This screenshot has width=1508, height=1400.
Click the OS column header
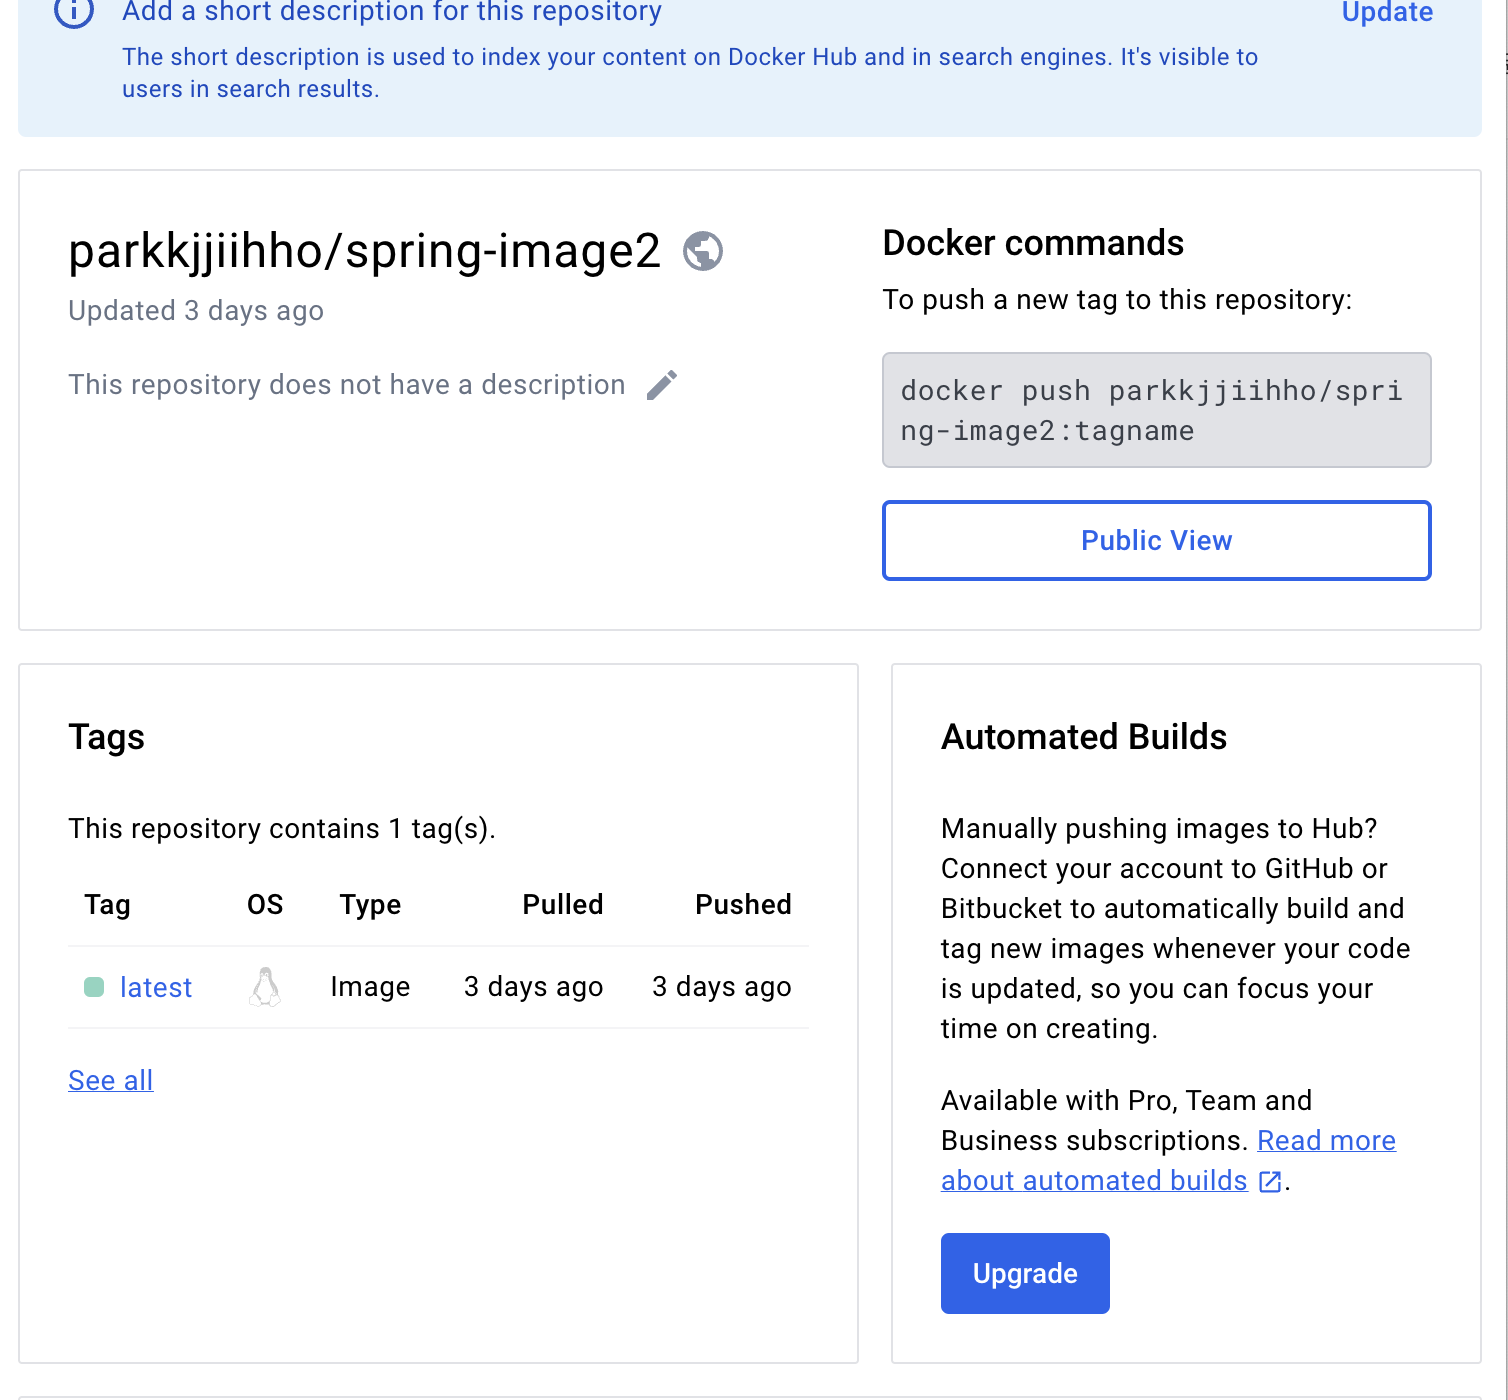[x=265, y=905]
